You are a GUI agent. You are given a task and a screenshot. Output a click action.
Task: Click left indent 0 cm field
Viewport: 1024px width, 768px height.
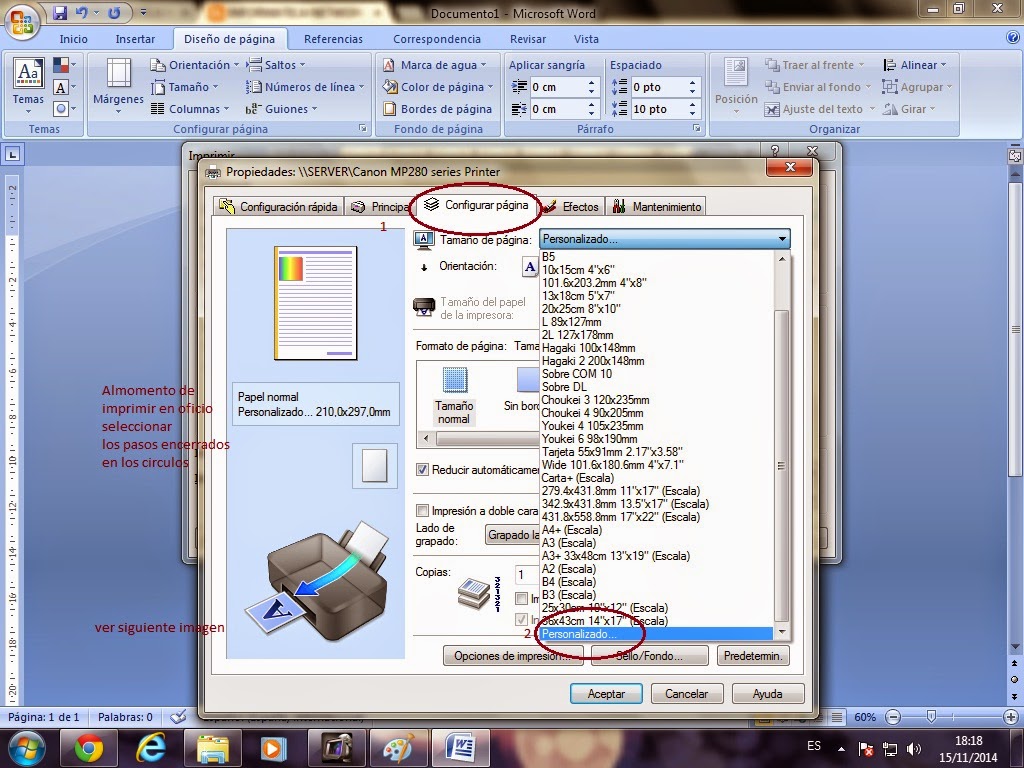click(x=556, y=87)
